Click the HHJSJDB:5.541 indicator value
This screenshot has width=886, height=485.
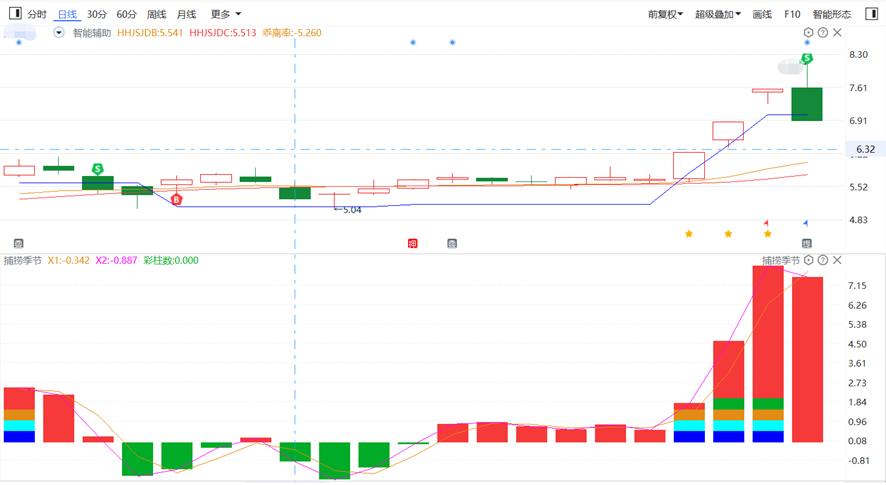tap(150, 33)
